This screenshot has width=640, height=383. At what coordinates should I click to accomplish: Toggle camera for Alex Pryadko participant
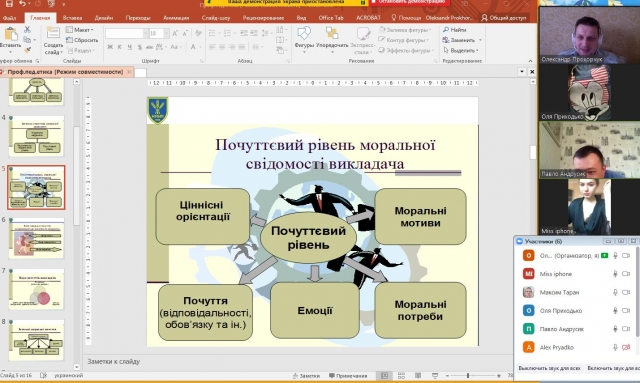(x=626, y=347)
